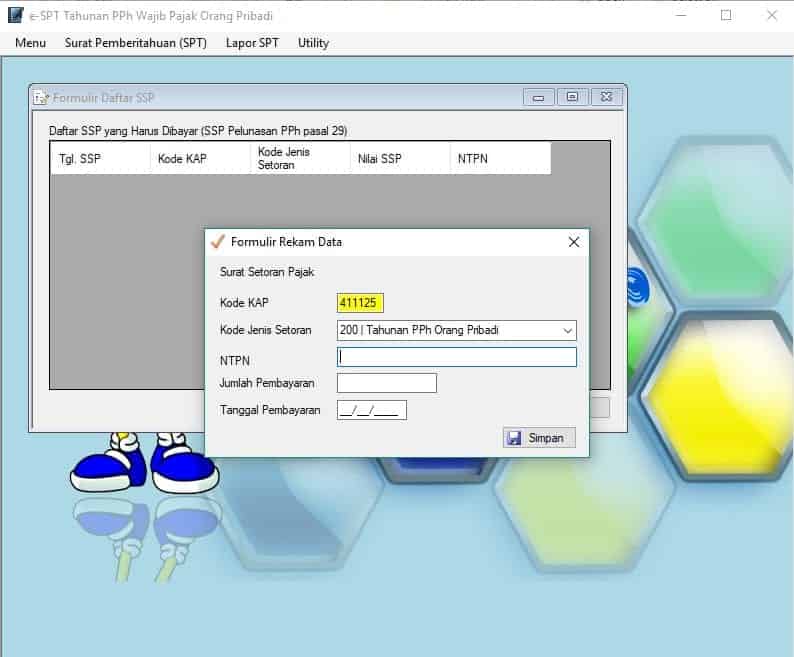
Task: Maximize the e-SPT main window
Action: (726, 15)
